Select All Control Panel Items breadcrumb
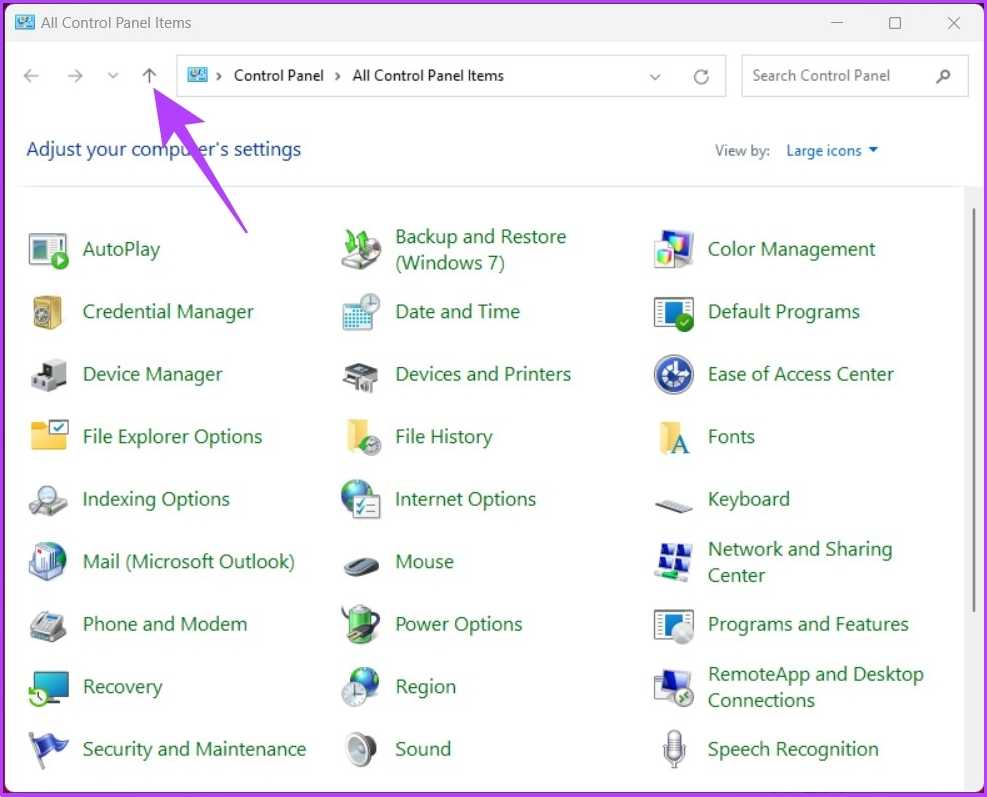The image size is (987, 797). (428, 76)
